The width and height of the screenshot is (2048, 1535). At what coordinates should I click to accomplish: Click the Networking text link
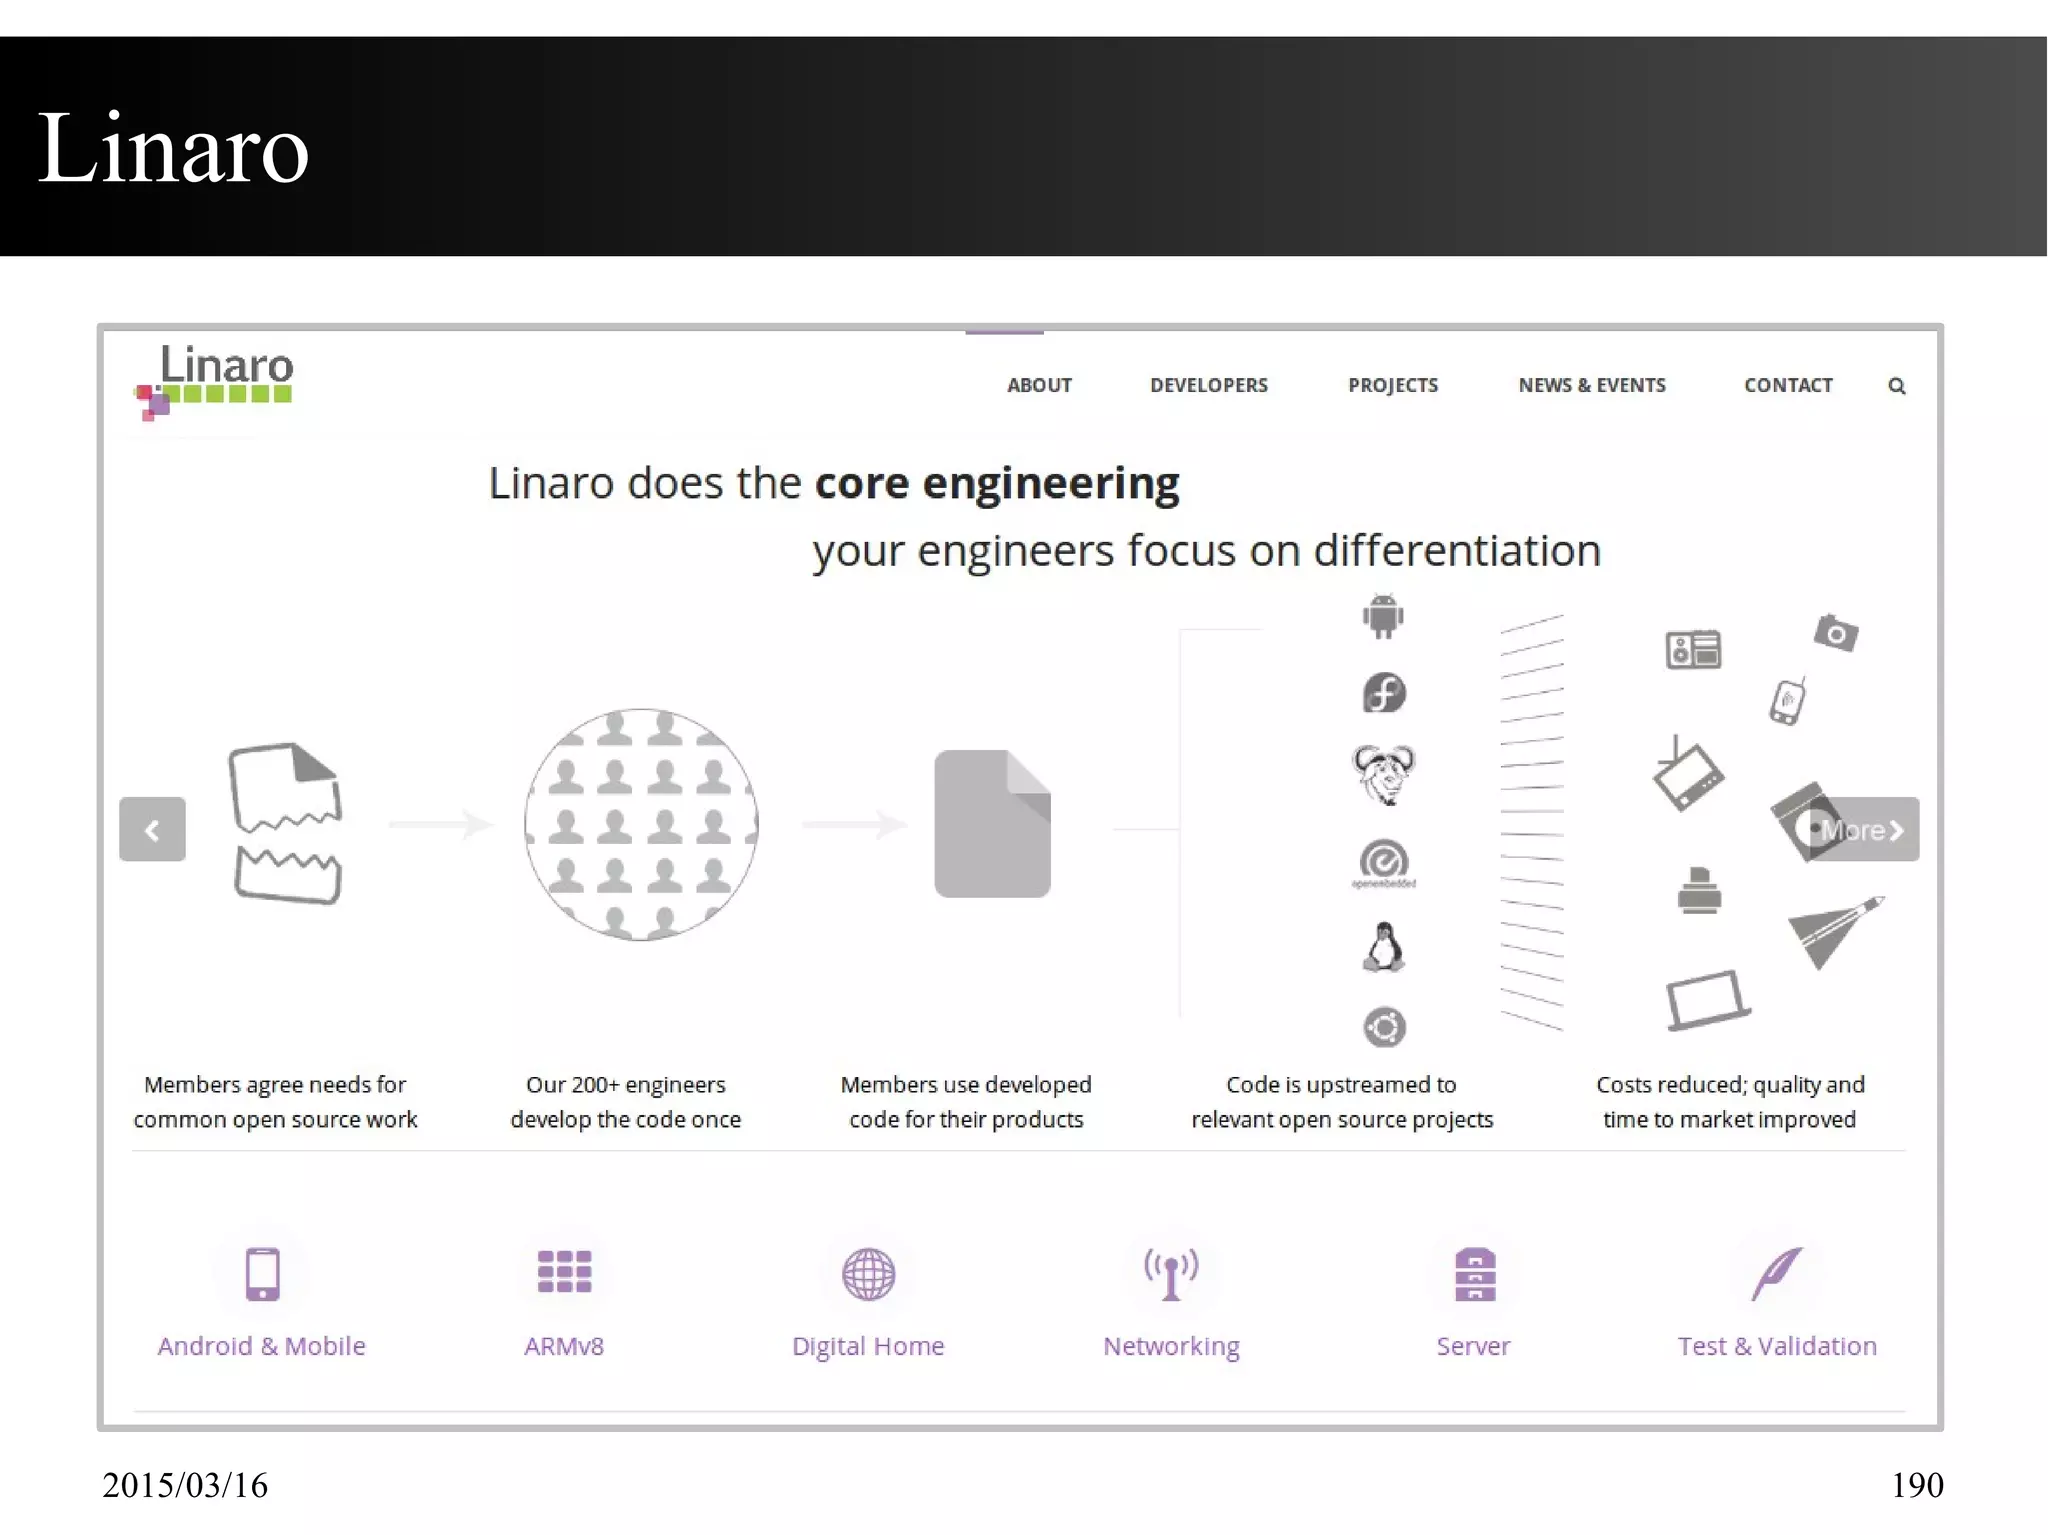(1171, 1346)
